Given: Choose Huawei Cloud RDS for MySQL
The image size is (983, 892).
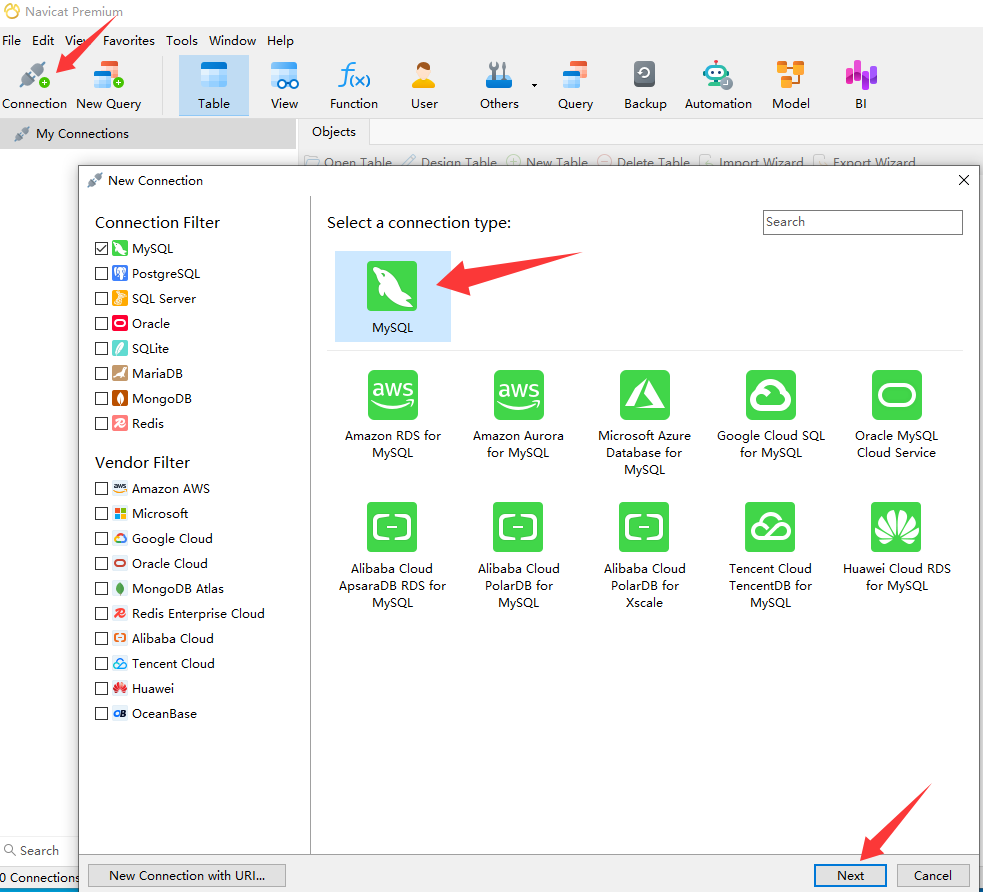Looking at the screenshot, I should coord(896,547).
